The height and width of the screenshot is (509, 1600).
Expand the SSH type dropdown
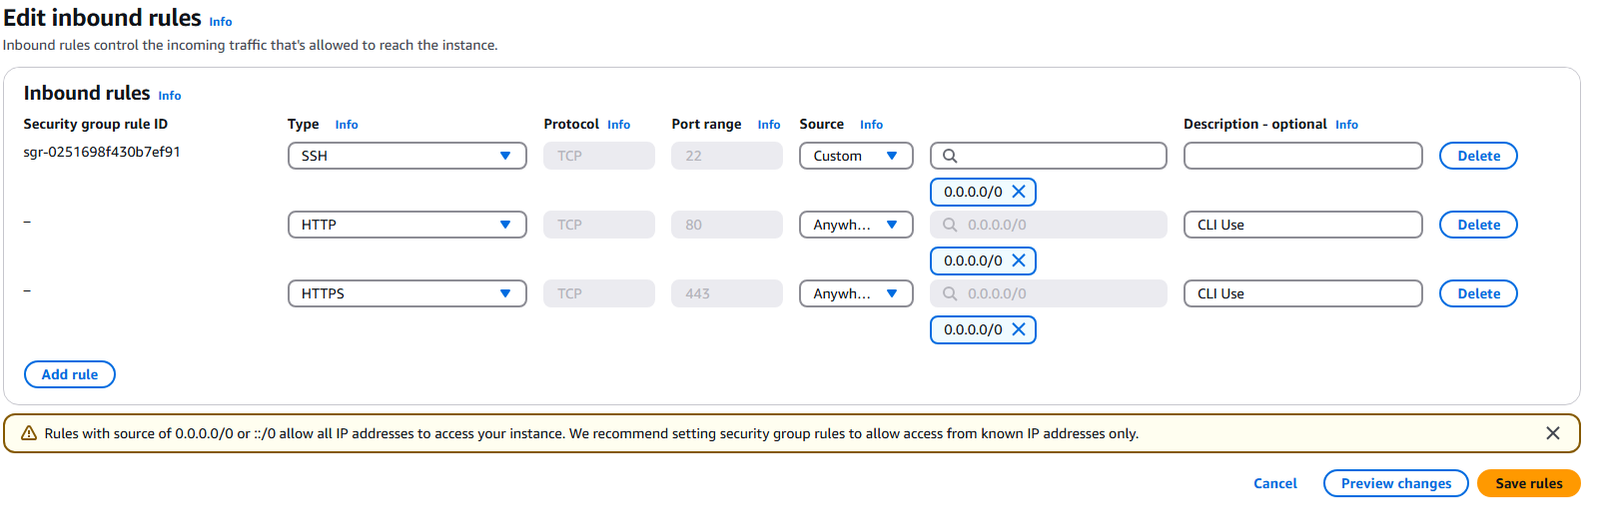[x=407, y=156]
